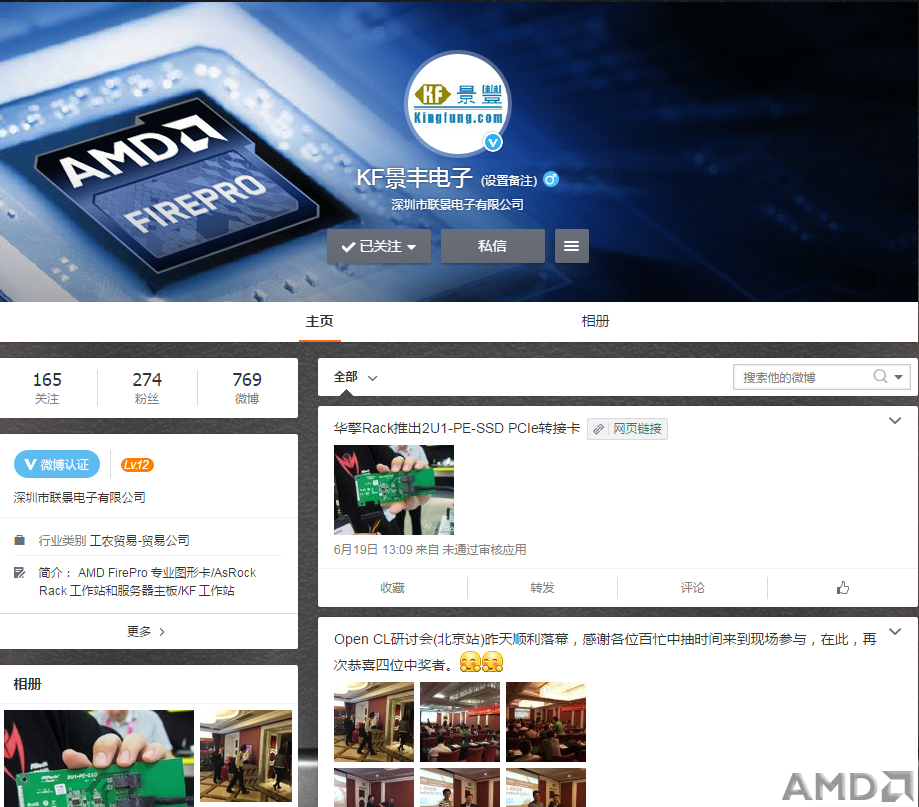
Task: Open the advanced search dropdown arrow
Action: point(898,377)
